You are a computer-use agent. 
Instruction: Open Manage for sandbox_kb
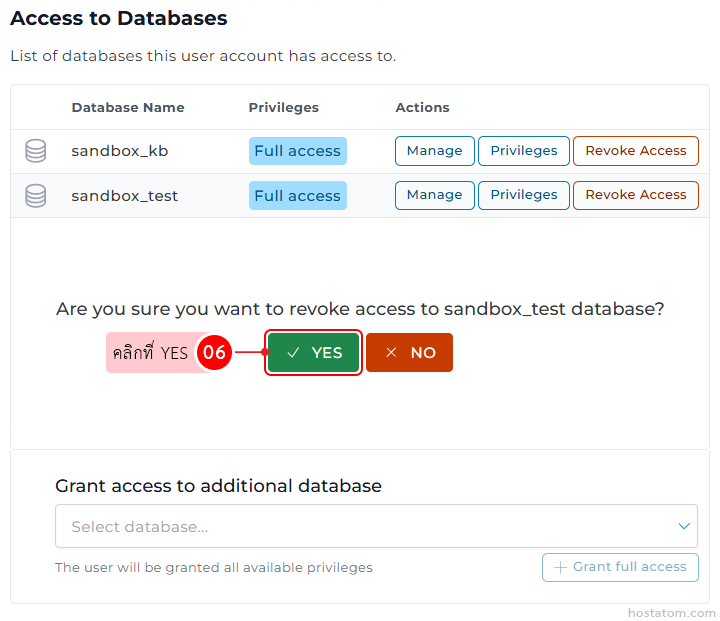[434, 151]
